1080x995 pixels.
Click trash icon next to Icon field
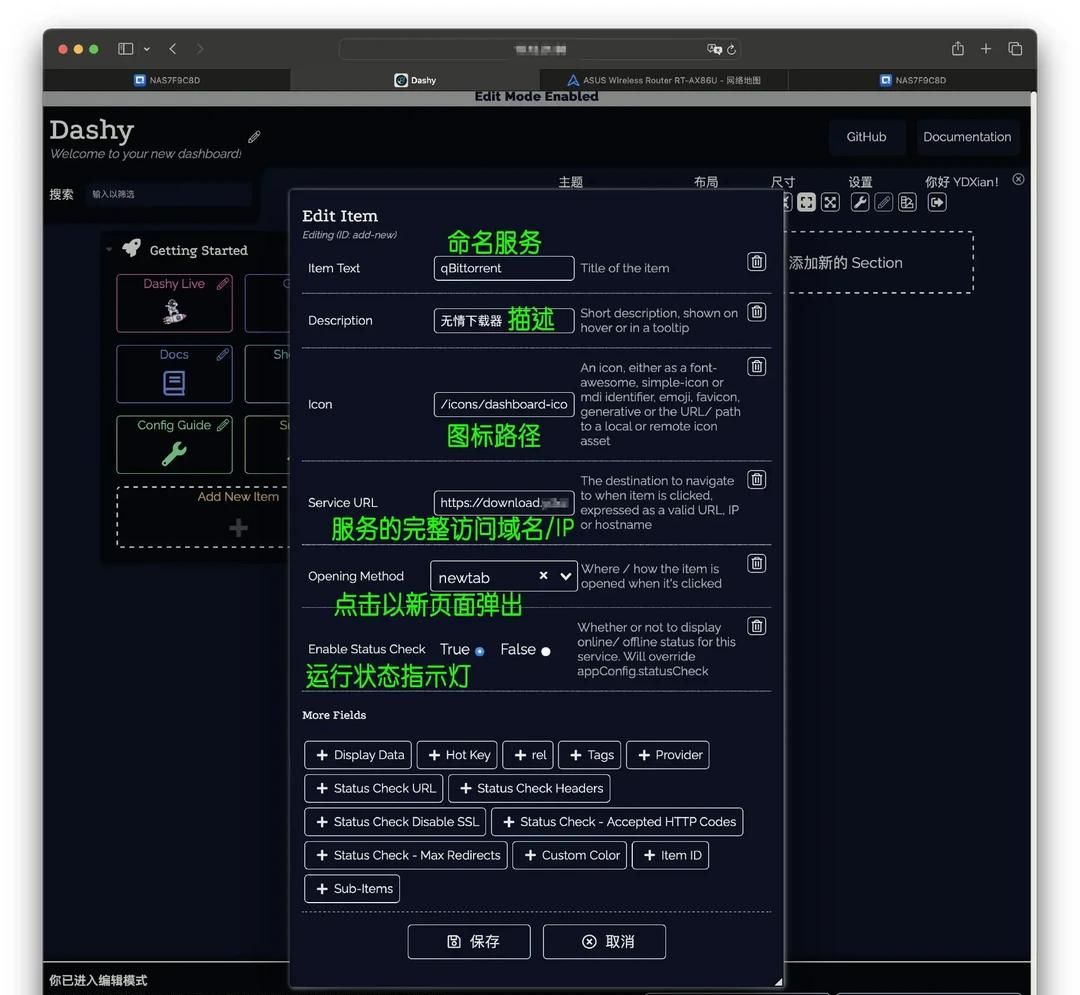coord(757,367)
